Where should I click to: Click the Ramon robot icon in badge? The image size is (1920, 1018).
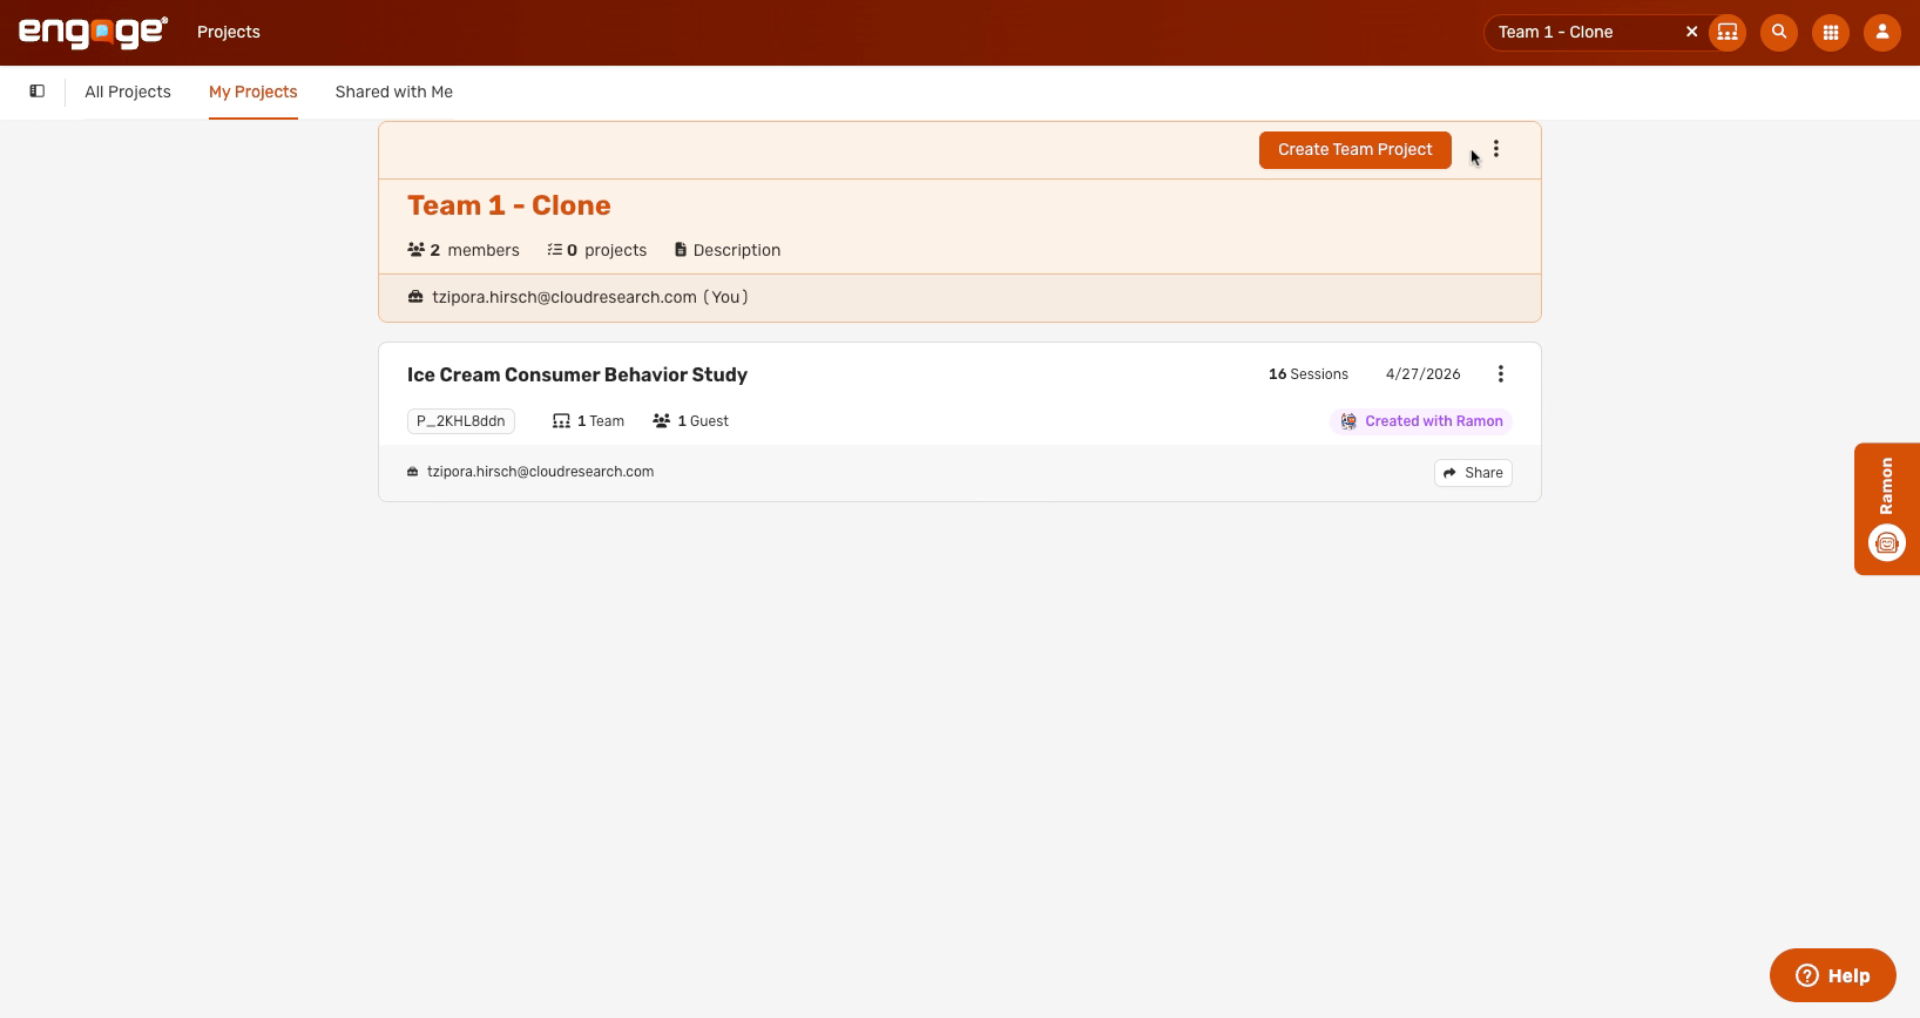click(1348, 421)
